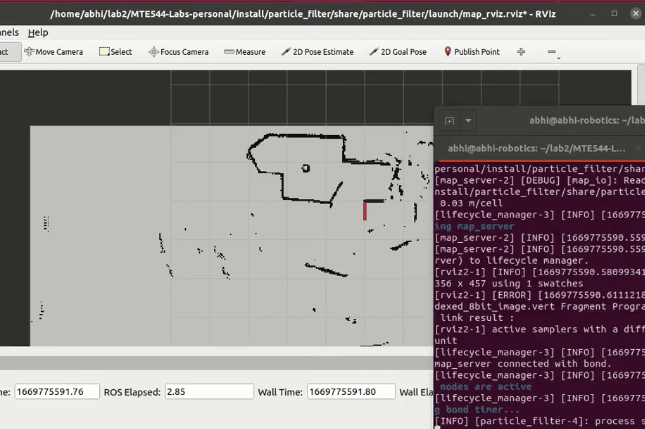The width and height of the screenshot is (645, 429).
Task: Minimize the RViz window
Action: tap(593, 14)
